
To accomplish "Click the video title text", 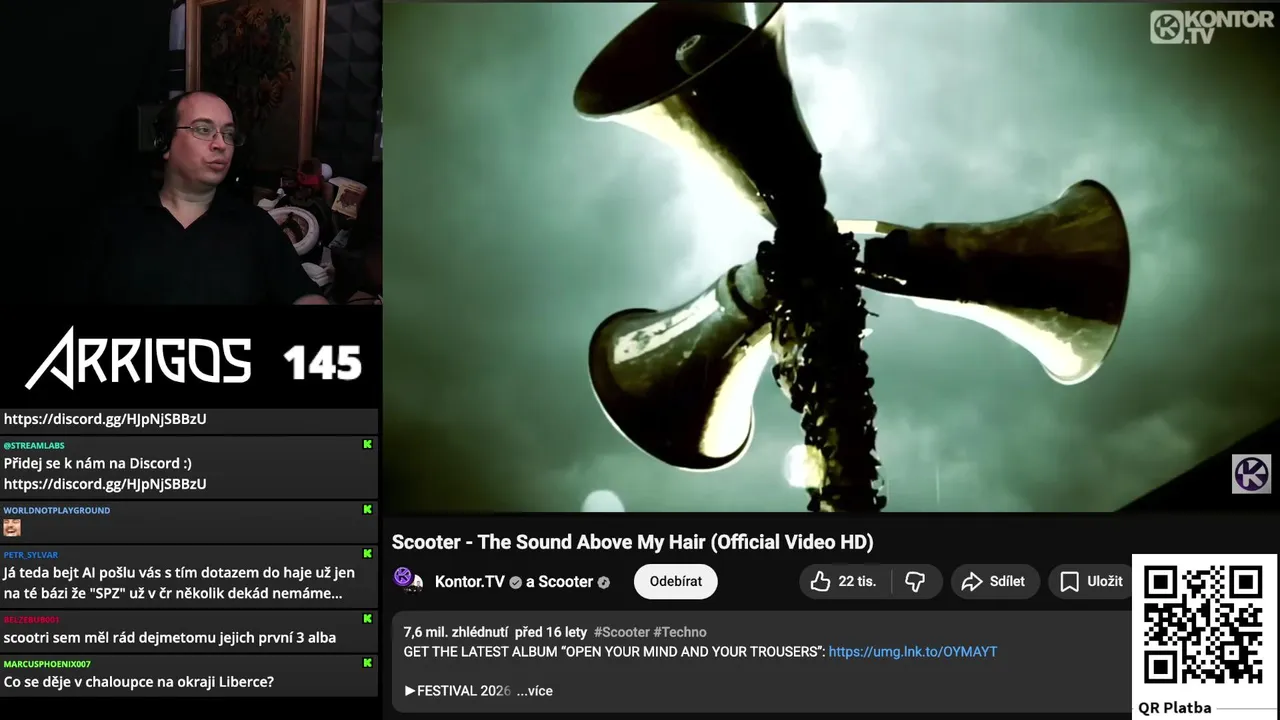I will (x=632, y=542).
